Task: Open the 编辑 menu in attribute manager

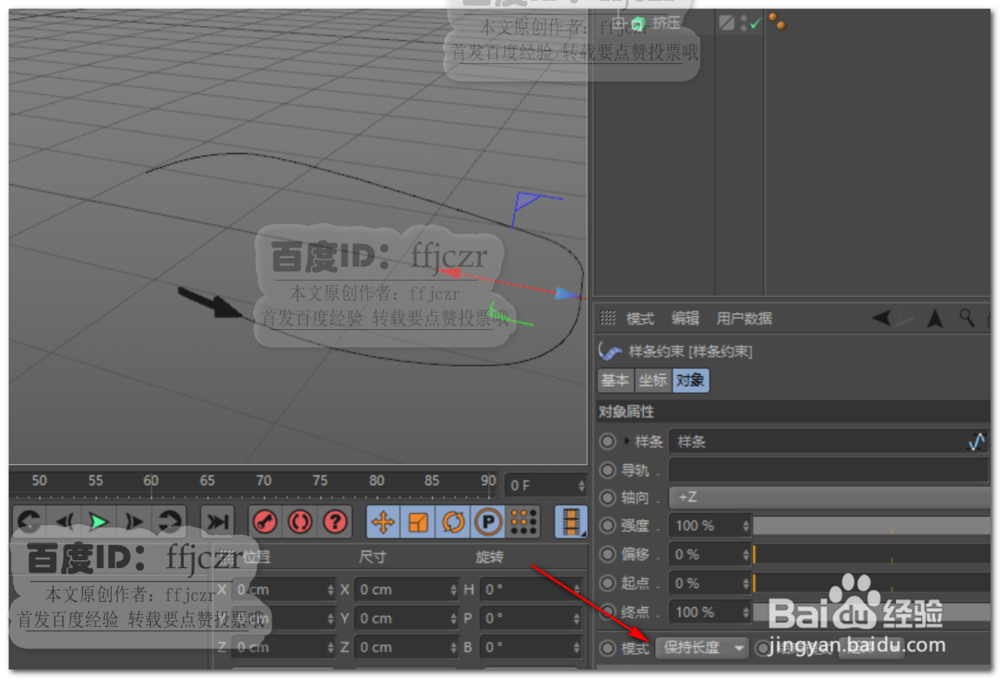Action: pyautogui.click(x=685, y=318)
